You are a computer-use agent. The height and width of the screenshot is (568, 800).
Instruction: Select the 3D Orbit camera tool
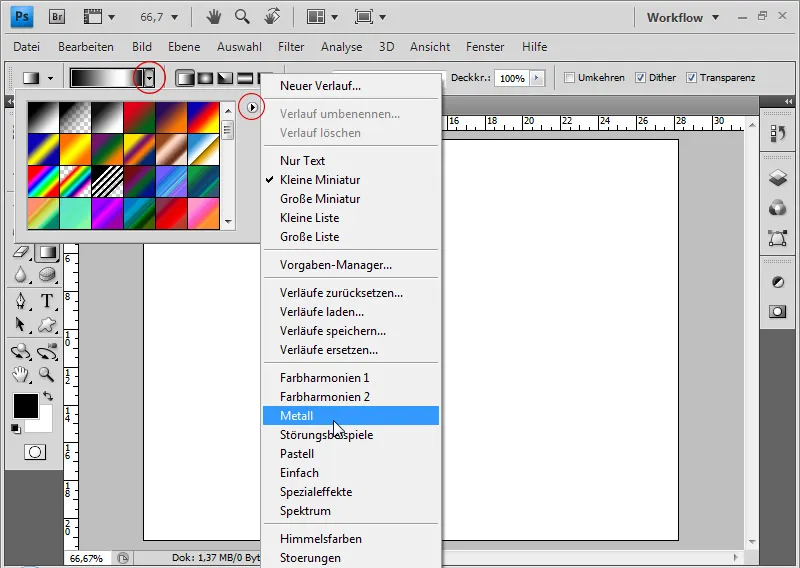tap(47, 352)
